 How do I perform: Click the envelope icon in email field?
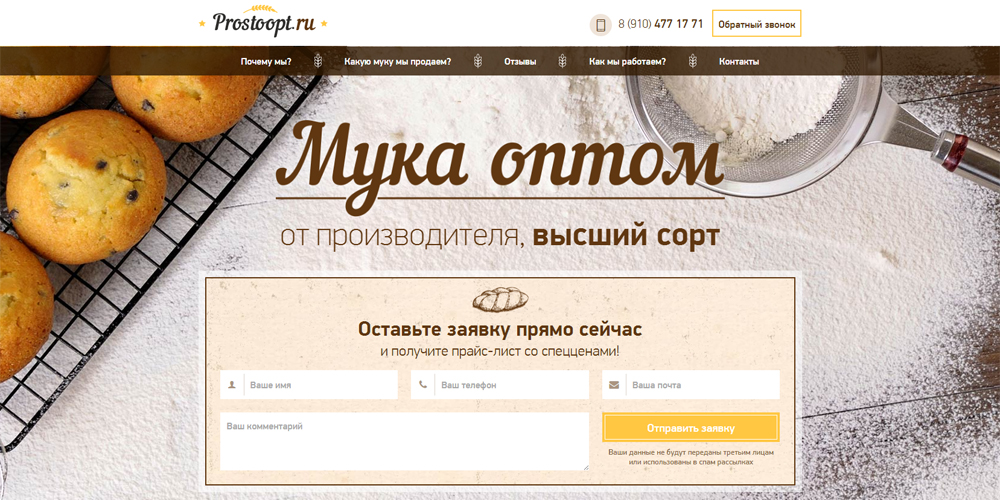pos(614,385)
